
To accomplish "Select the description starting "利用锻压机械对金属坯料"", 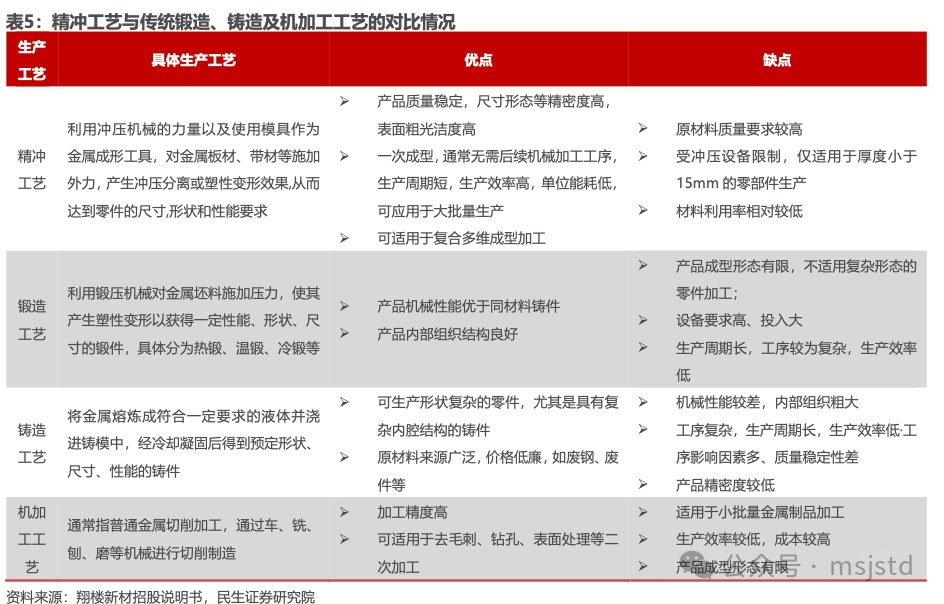I will (193, 320).
